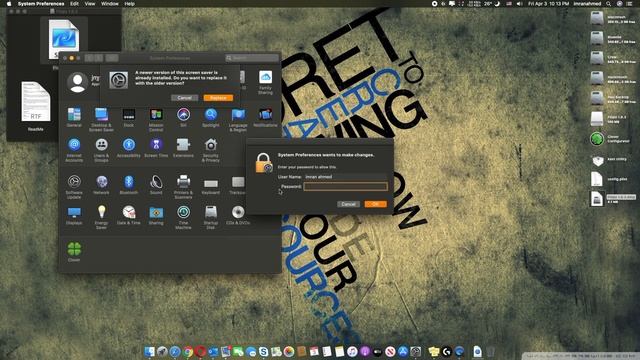Open the View menu
The image size is (640, 360).
click(90, 4)
